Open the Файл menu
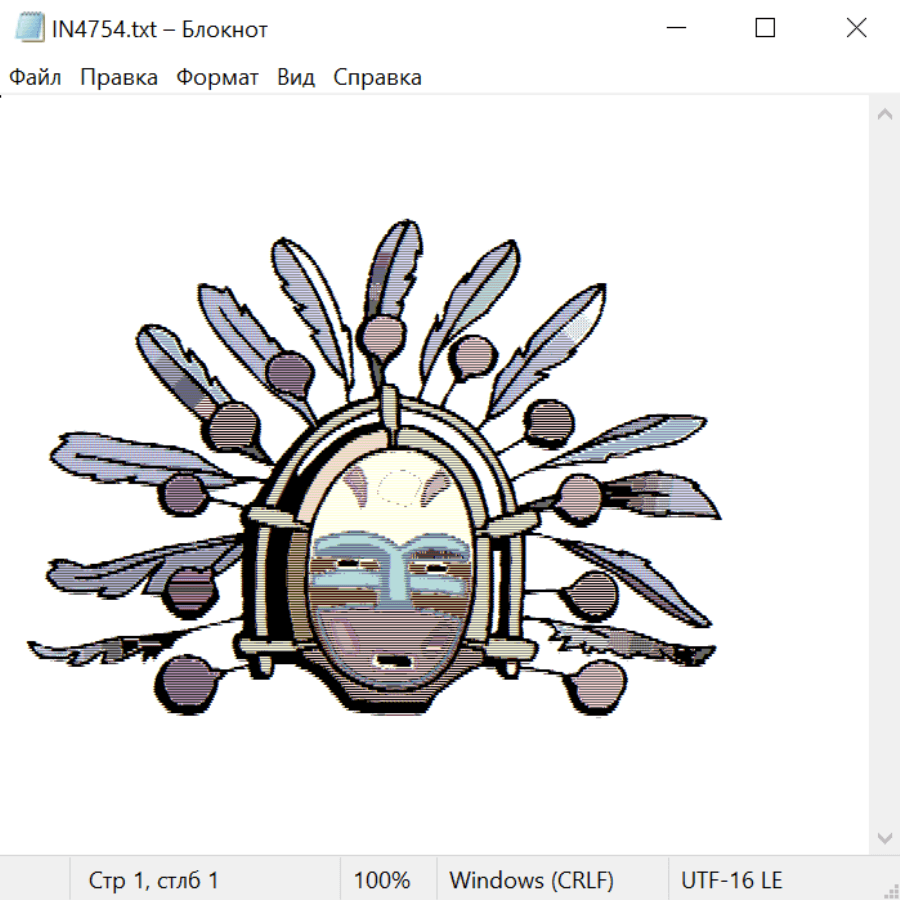The width and height of the screenshot is (900, 900). coord(36,77)
